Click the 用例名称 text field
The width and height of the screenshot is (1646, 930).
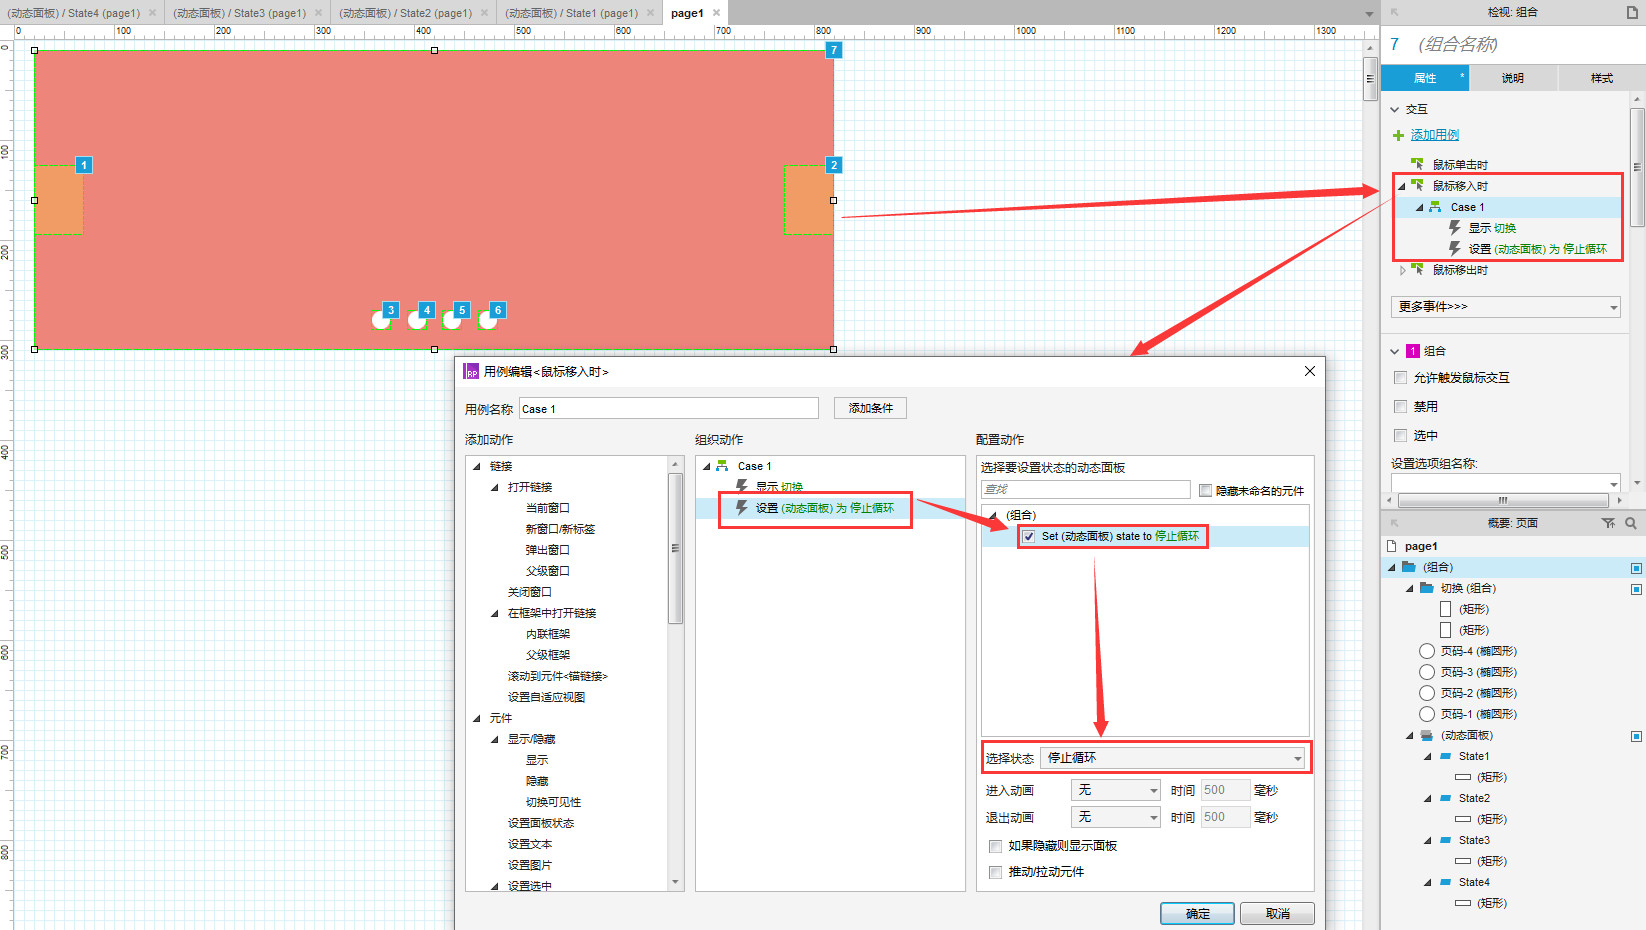coord(668,409)
